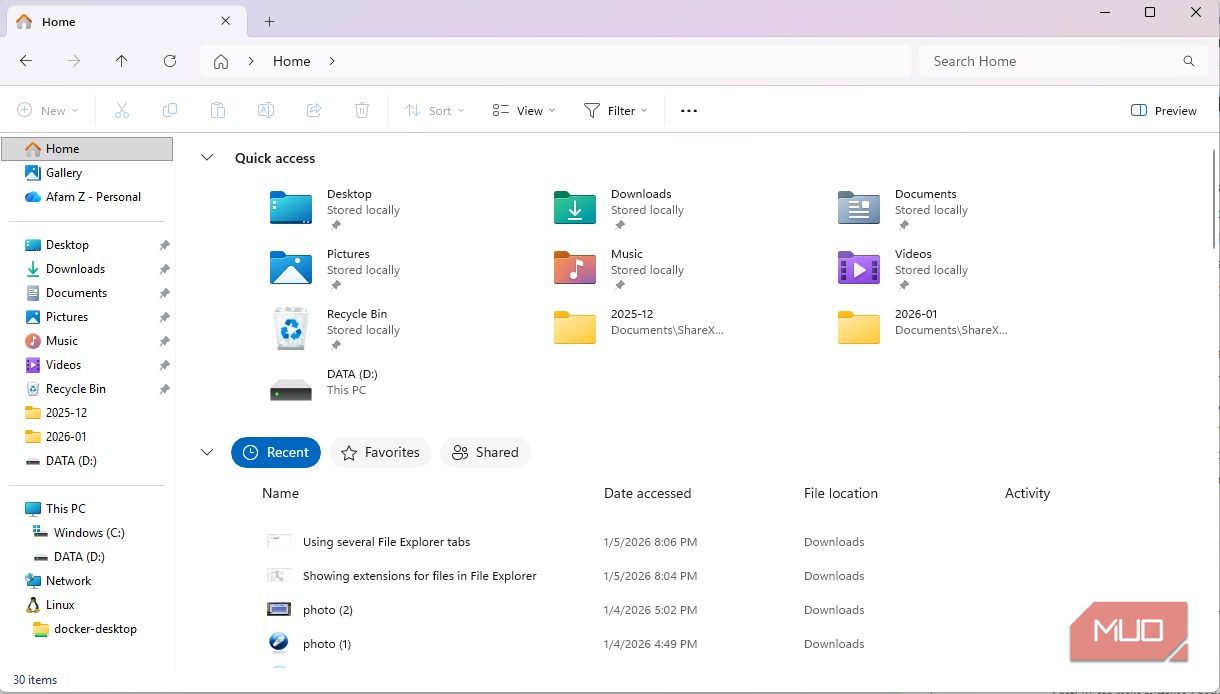This screenshot has width=1220, height=694.
Task: Expand chevron after Home in address bar
Action: 332,61
